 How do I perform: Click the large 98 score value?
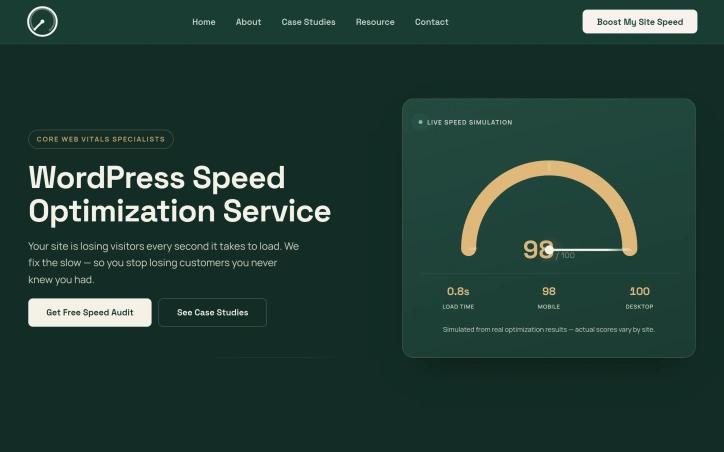coord(538,250)
